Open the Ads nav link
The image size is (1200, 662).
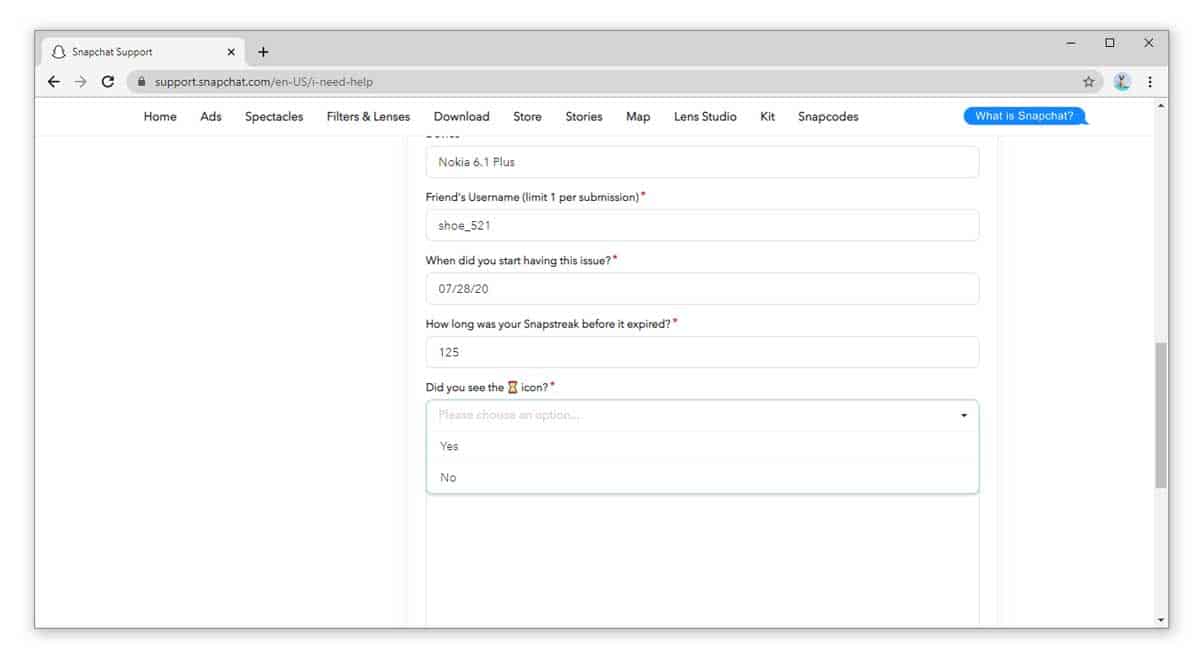click(211, 117)
